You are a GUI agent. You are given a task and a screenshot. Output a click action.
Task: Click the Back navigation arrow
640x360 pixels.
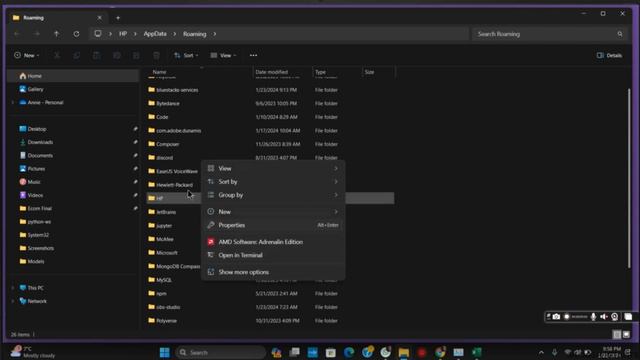pos(17,34)
